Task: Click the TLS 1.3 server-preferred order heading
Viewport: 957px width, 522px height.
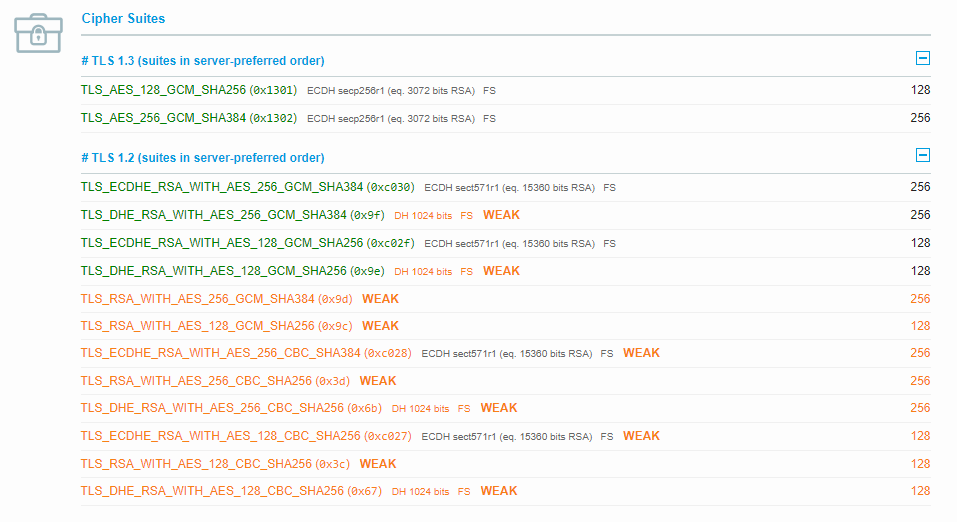Action: pos(203,60)
